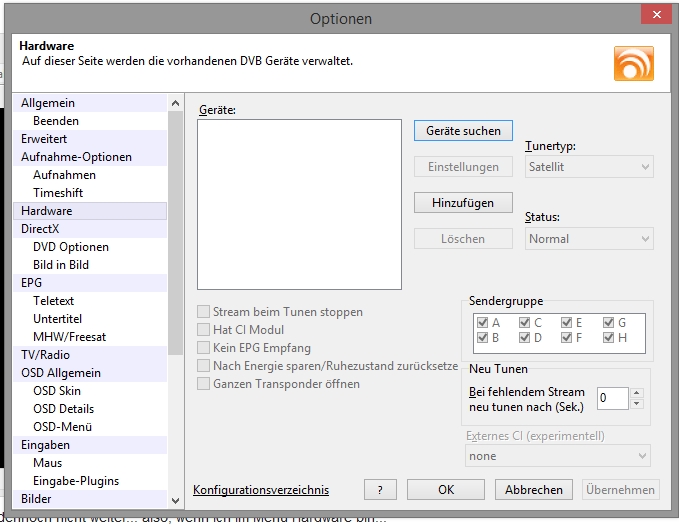Click the question mark help button

point(380,490)
